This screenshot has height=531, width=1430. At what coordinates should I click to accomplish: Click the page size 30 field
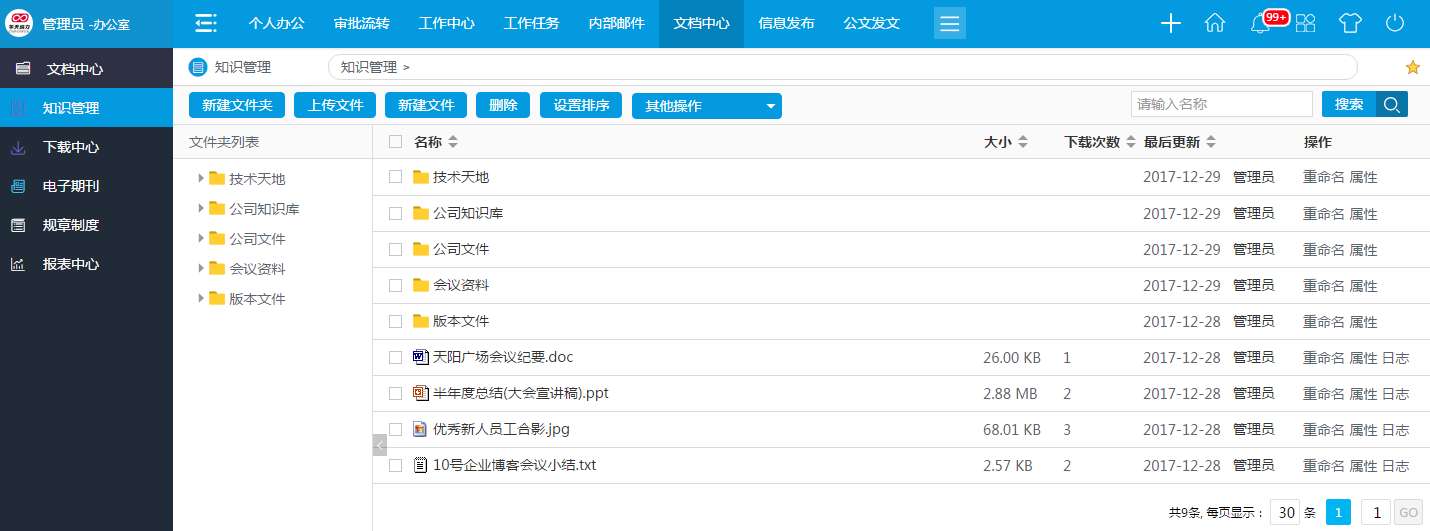click(x=1285, y=513)
